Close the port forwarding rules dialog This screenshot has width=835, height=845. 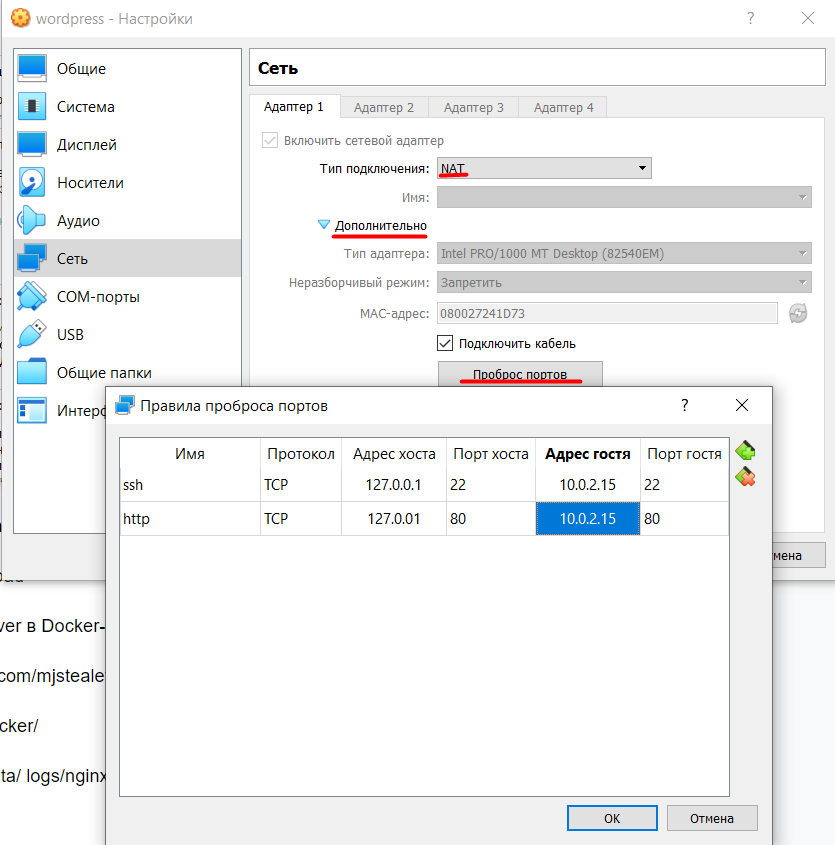742,405
